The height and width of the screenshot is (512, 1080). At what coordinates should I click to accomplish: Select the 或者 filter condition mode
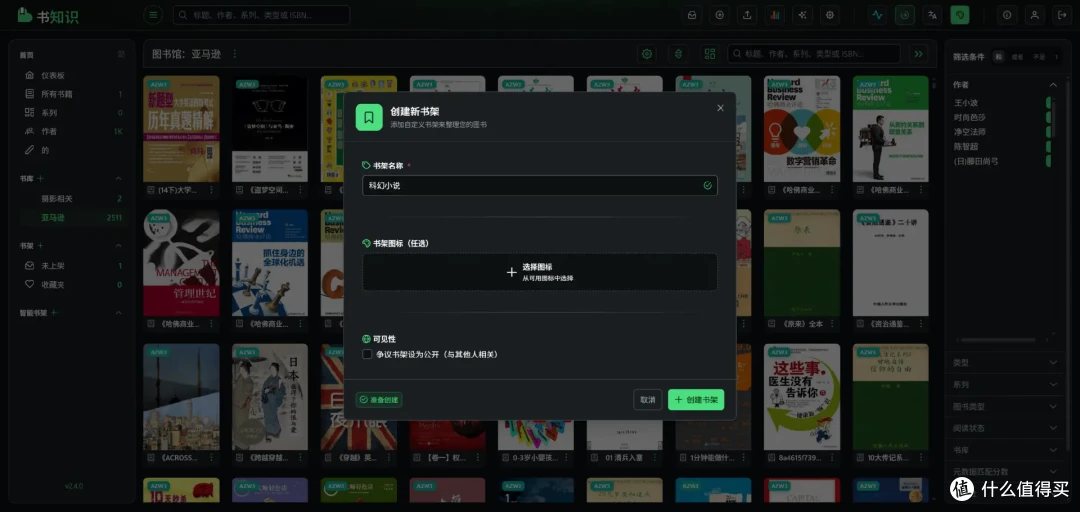[x=1017, y=57]
